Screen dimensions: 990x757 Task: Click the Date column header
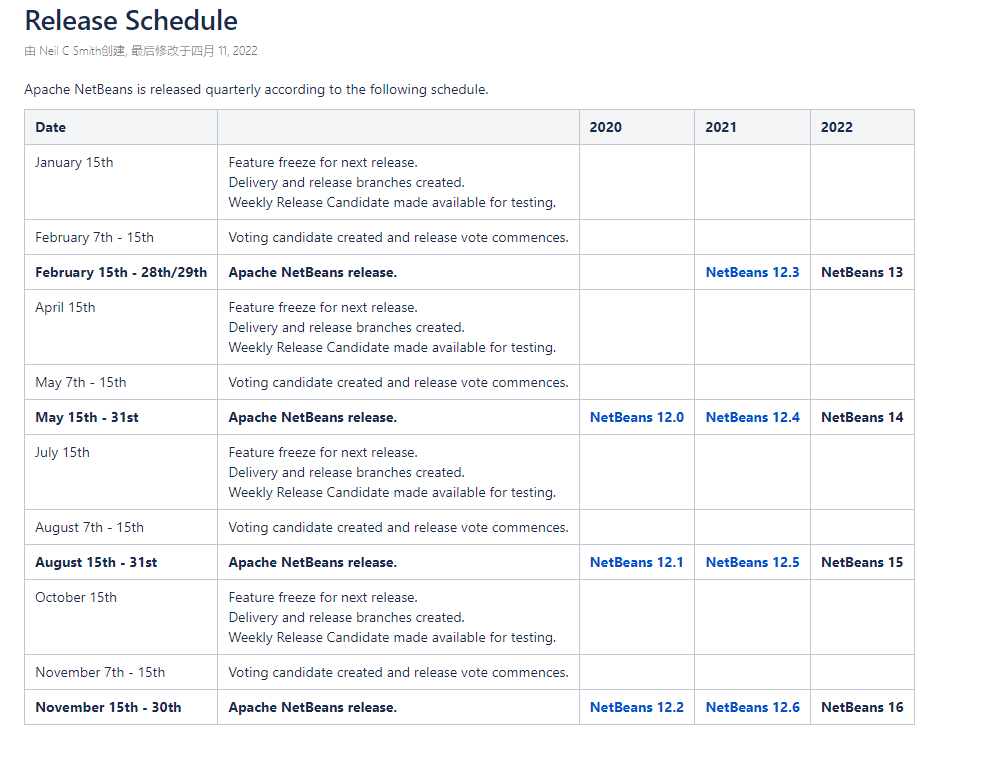[51, 127]
